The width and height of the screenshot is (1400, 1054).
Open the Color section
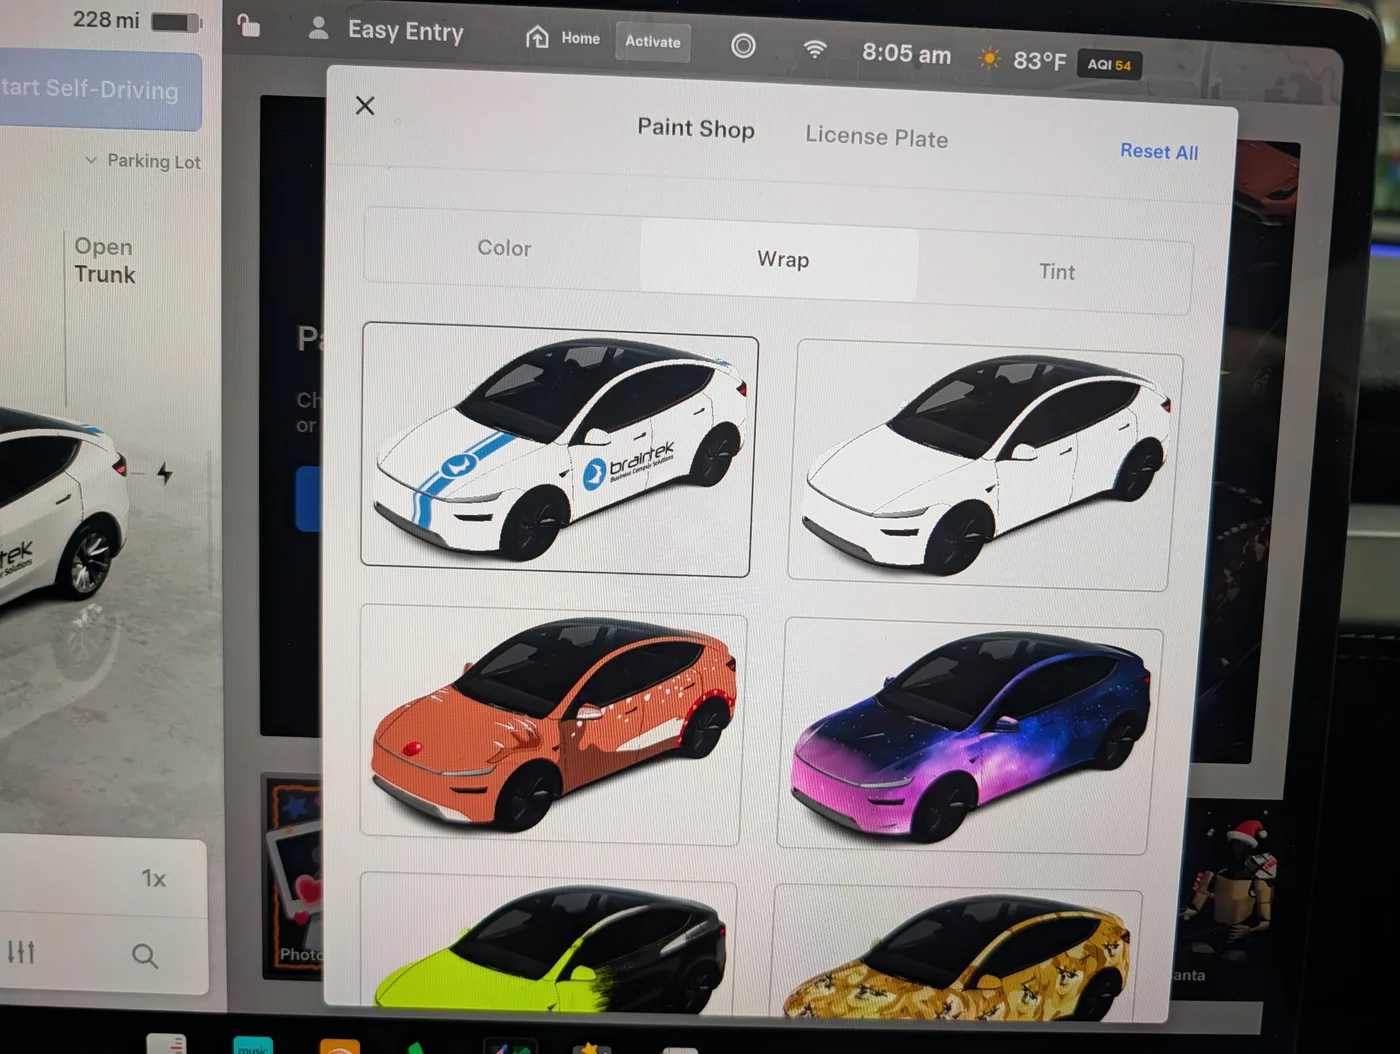click(x=503, y=248)
